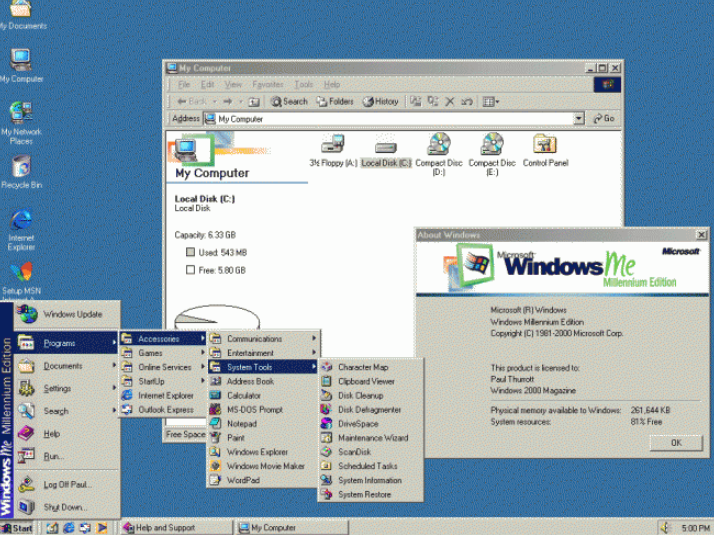Open Settings submenu in Start menu
The height and width of the screenshot is (535, 714).
tap(67, 388)
